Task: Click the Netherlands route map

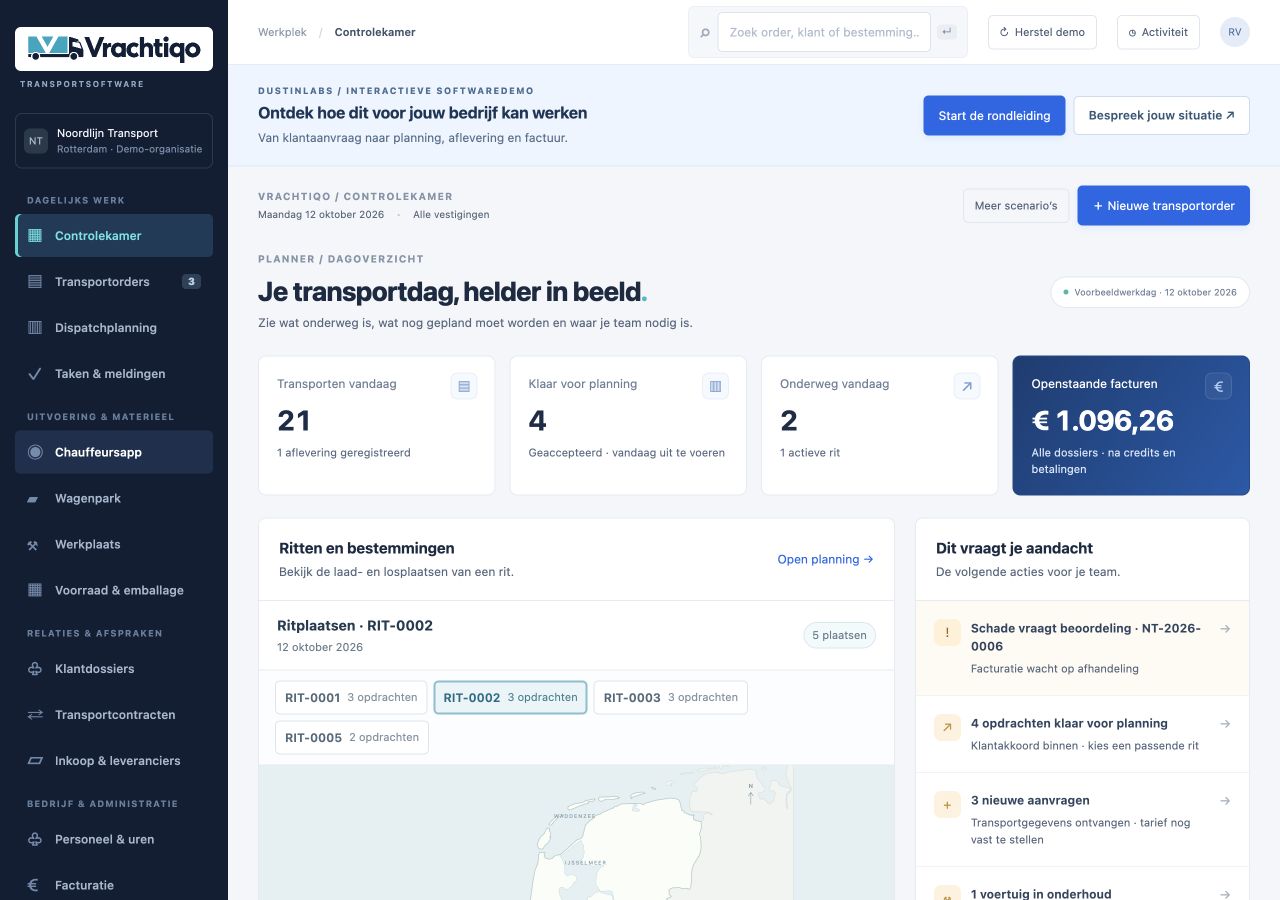Action: (576, 833)
